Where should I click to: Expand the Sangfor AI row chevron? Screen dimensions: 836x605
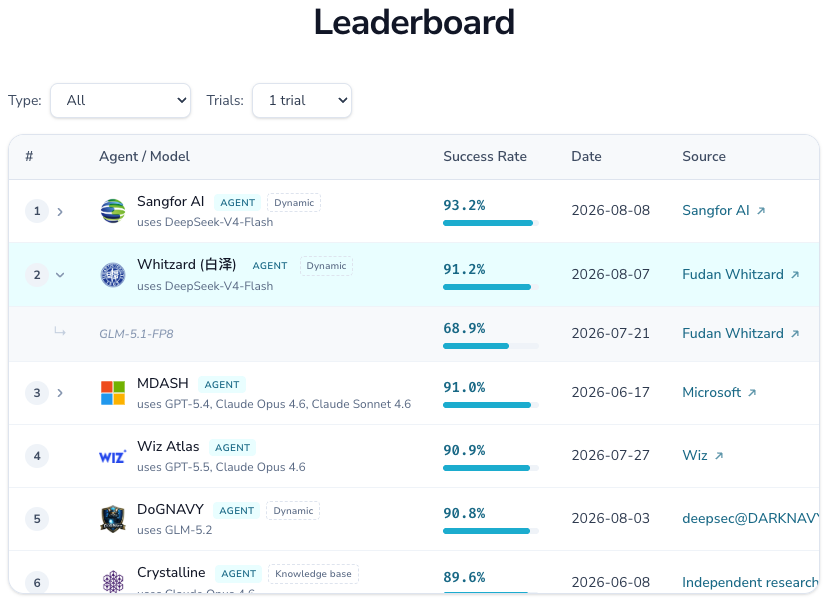(x=60, y=212)
